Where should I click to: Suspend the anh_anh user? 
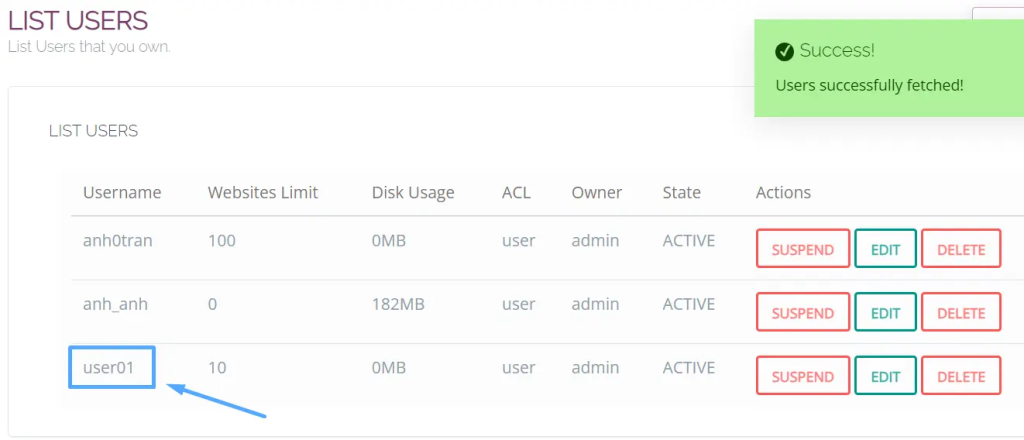pyautogui.click(x=803, y=313)
